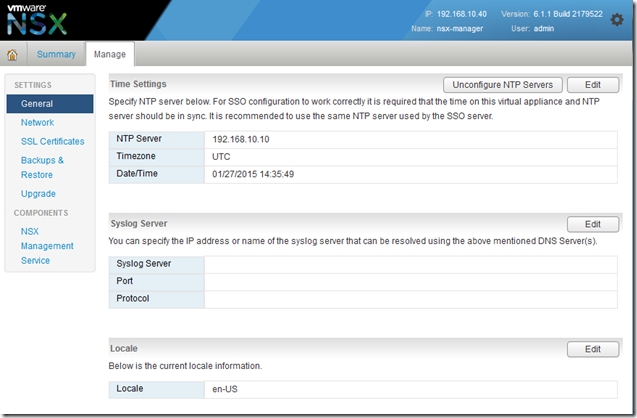Select NTP Server value 192.168.10.10

240,139
